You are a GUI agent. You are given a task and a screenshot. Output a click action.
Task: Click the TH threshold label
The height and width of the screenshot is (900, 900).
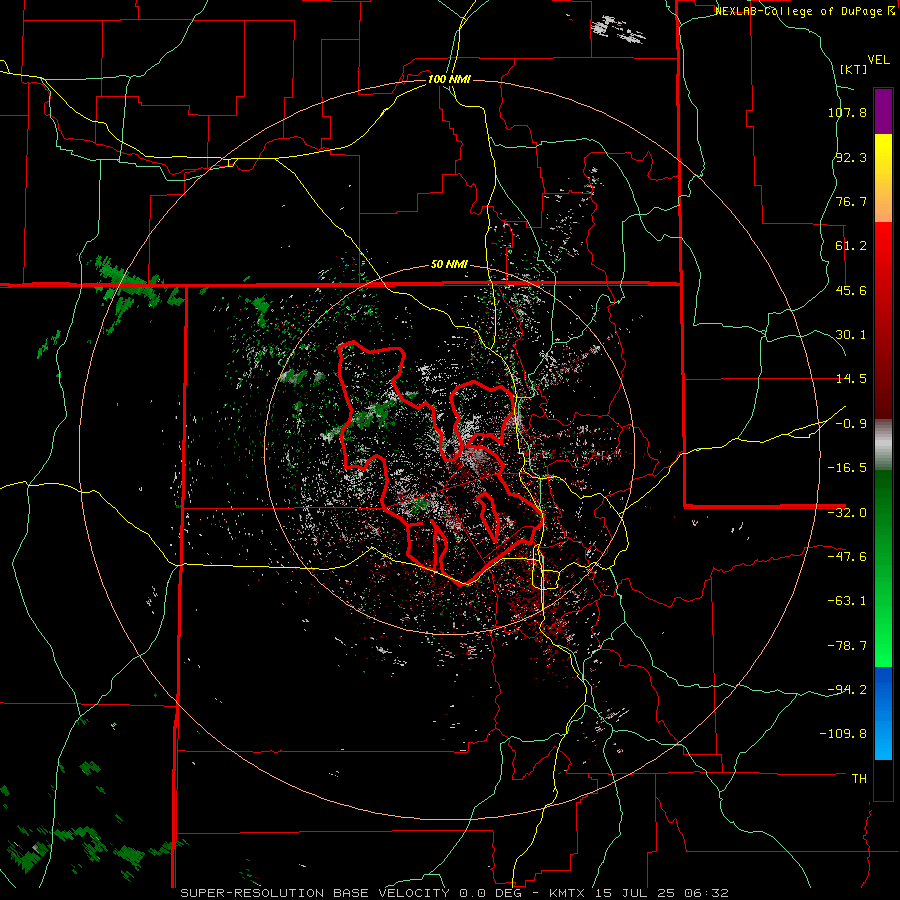[859, 779]
